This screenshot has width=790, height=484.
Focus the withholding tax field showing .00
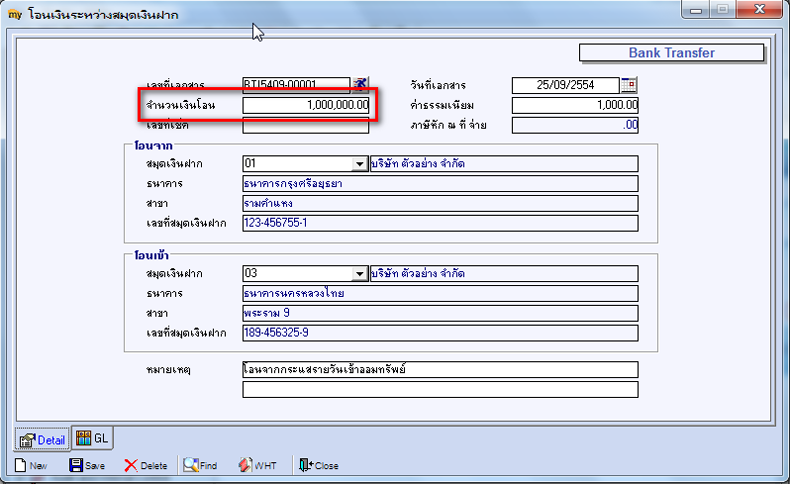[x=575, y=125]
